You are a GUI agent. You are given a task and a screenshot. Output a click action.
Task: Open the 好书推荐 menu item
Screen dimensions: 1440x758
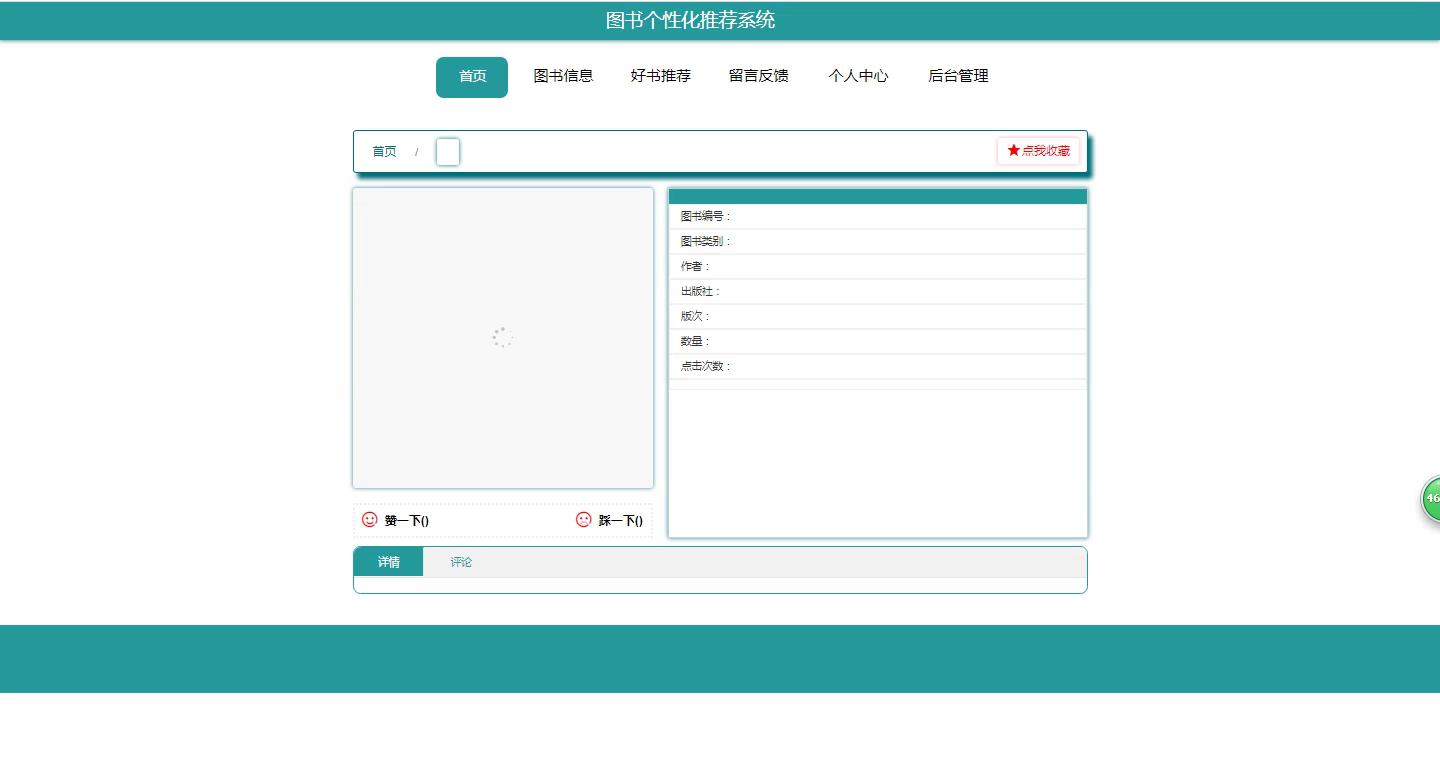(660, 77)
